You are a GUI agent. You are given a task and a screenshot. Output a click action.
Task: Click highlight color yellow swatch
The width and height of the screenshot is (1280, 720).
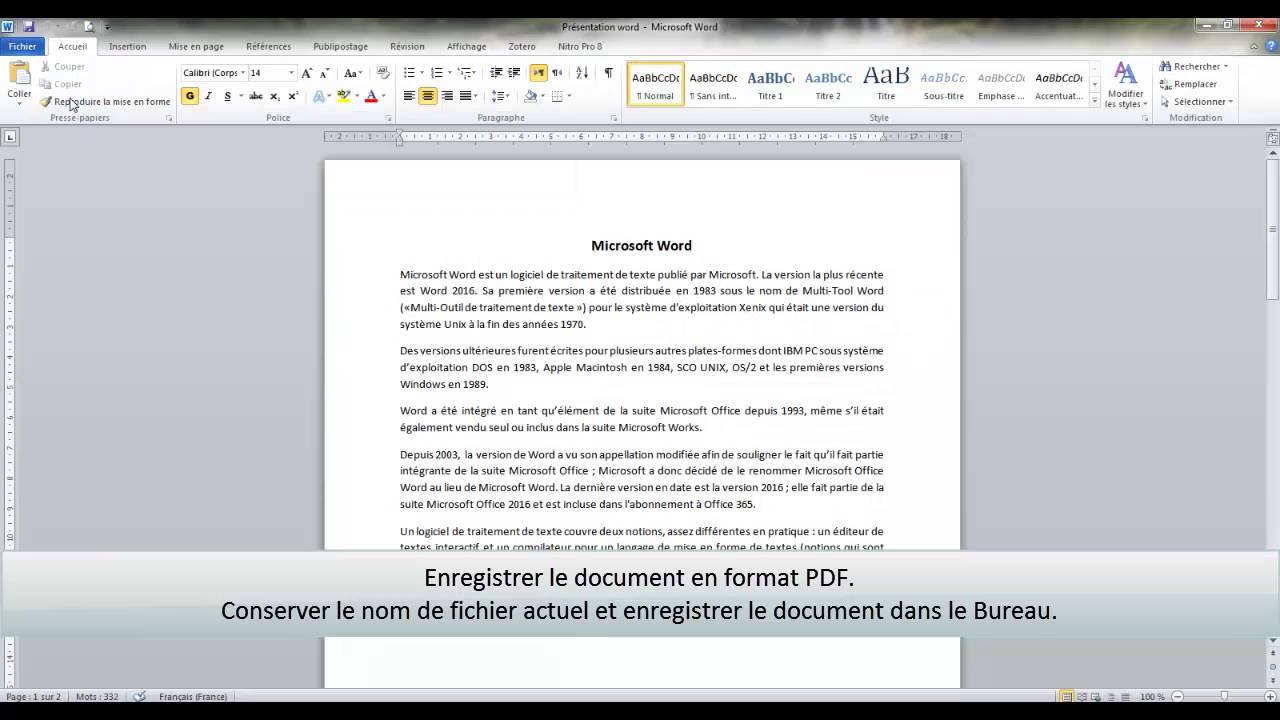point(343,96)
